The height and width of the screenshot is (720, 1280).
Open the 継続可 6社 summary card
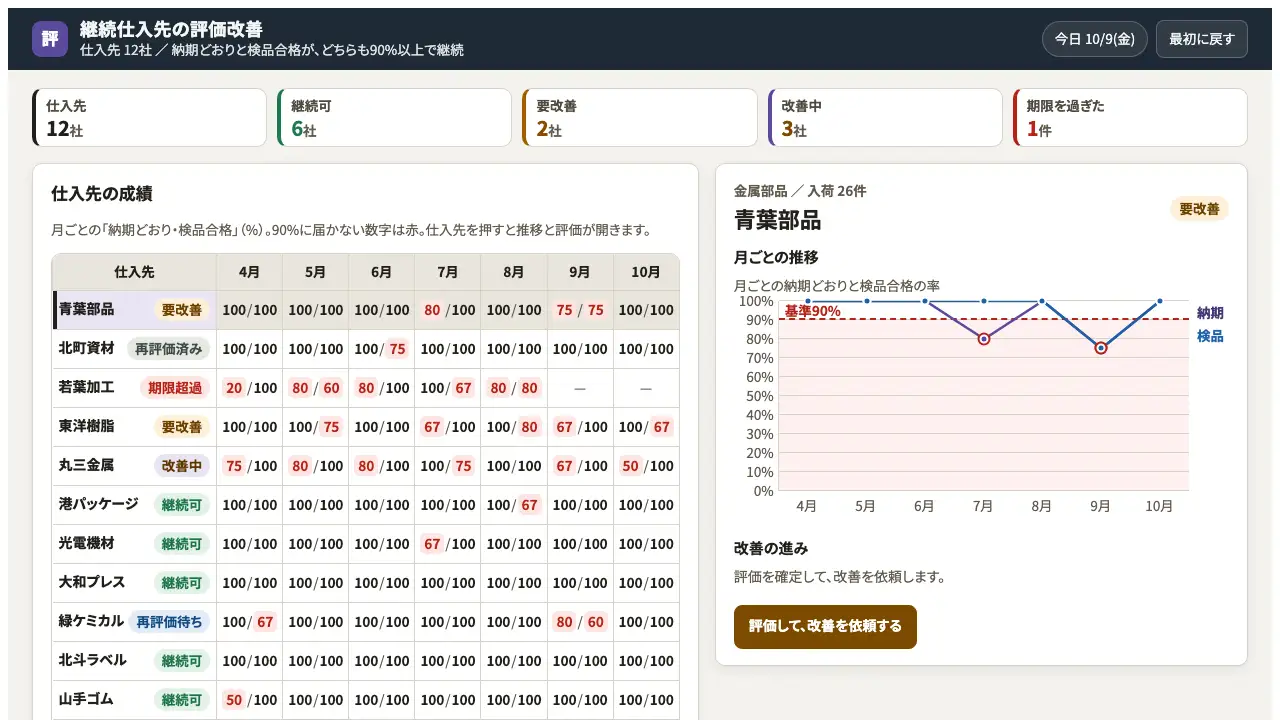(395, 117)
